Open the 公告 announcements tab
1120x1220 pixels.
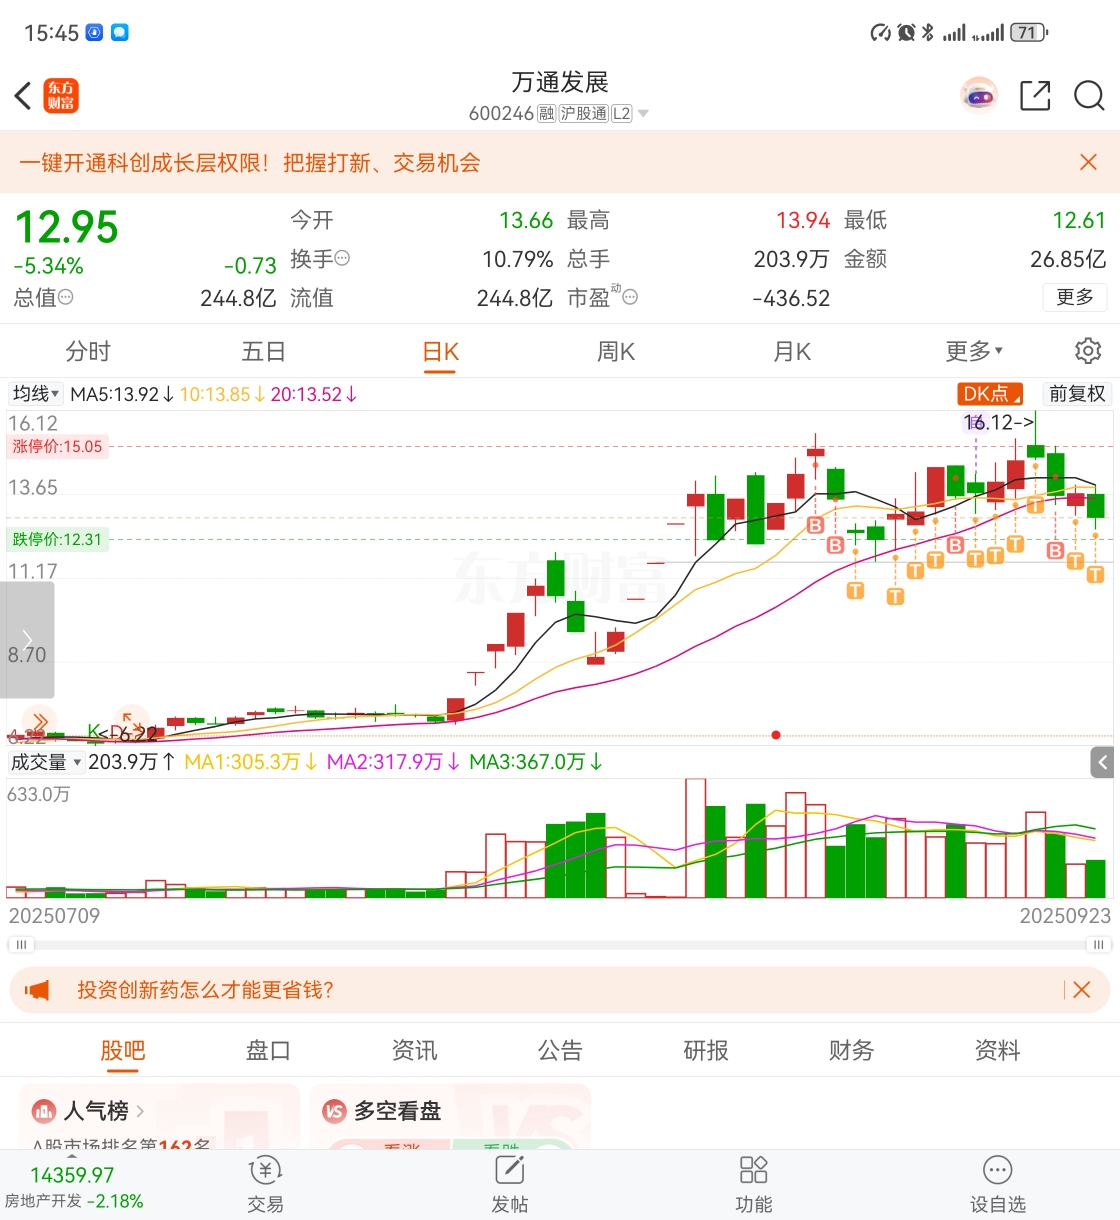tap(560, 1050)
